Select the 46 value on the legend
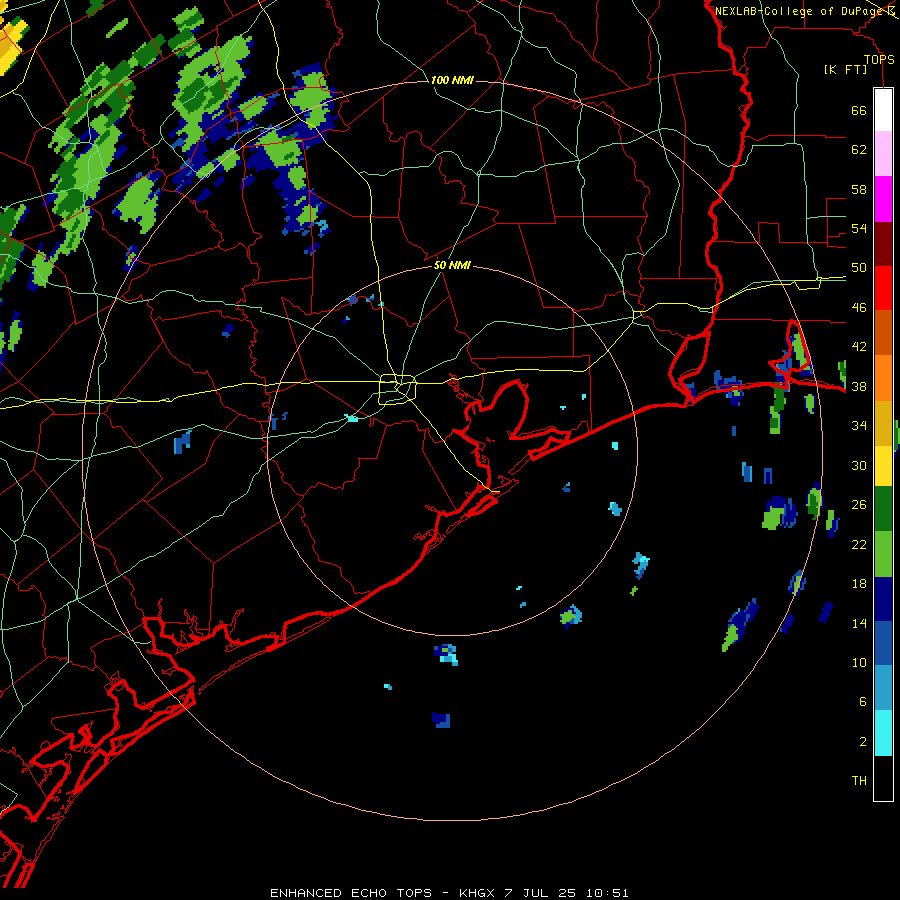900x900 pixels. click(x=859, y=308)
